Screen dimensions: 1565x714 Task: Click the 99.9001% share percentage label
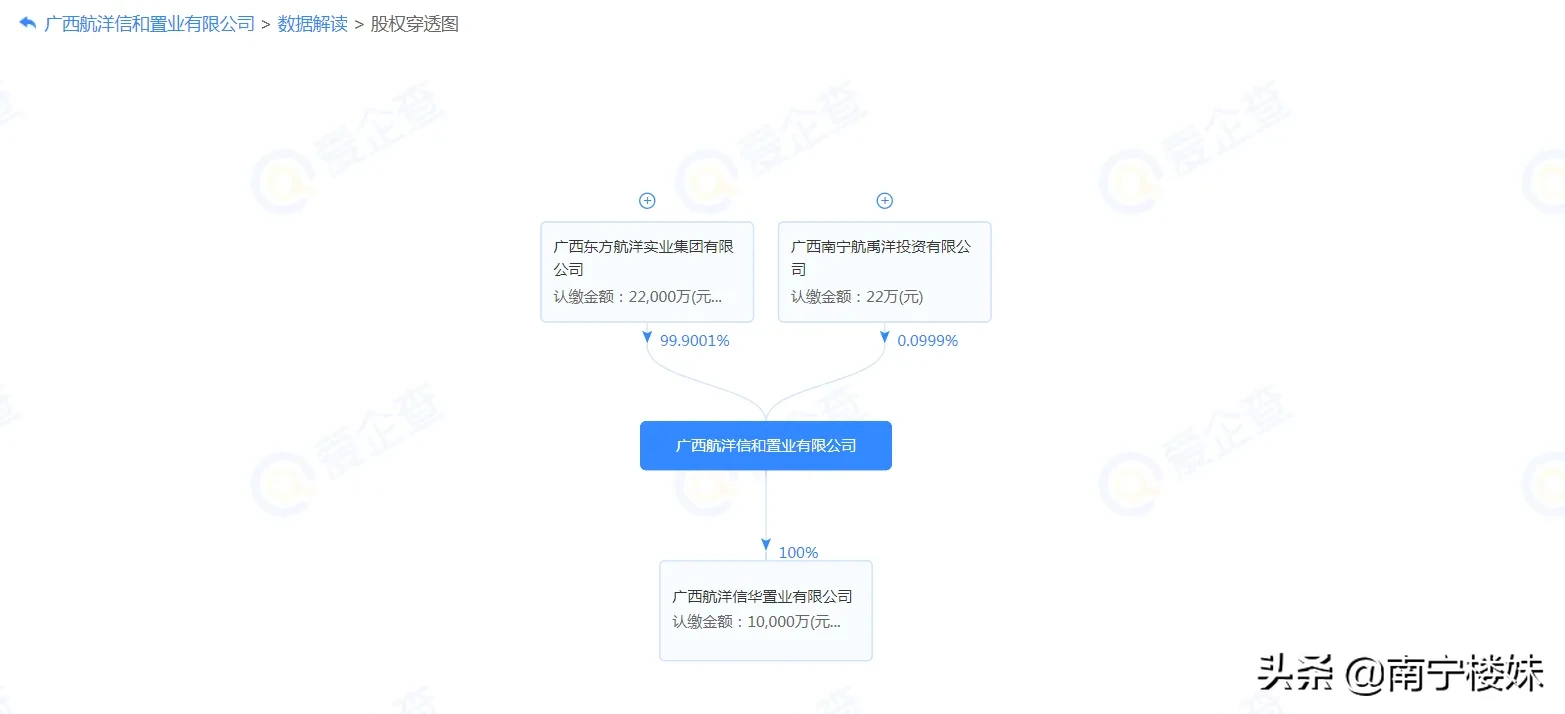pos(695,341)
